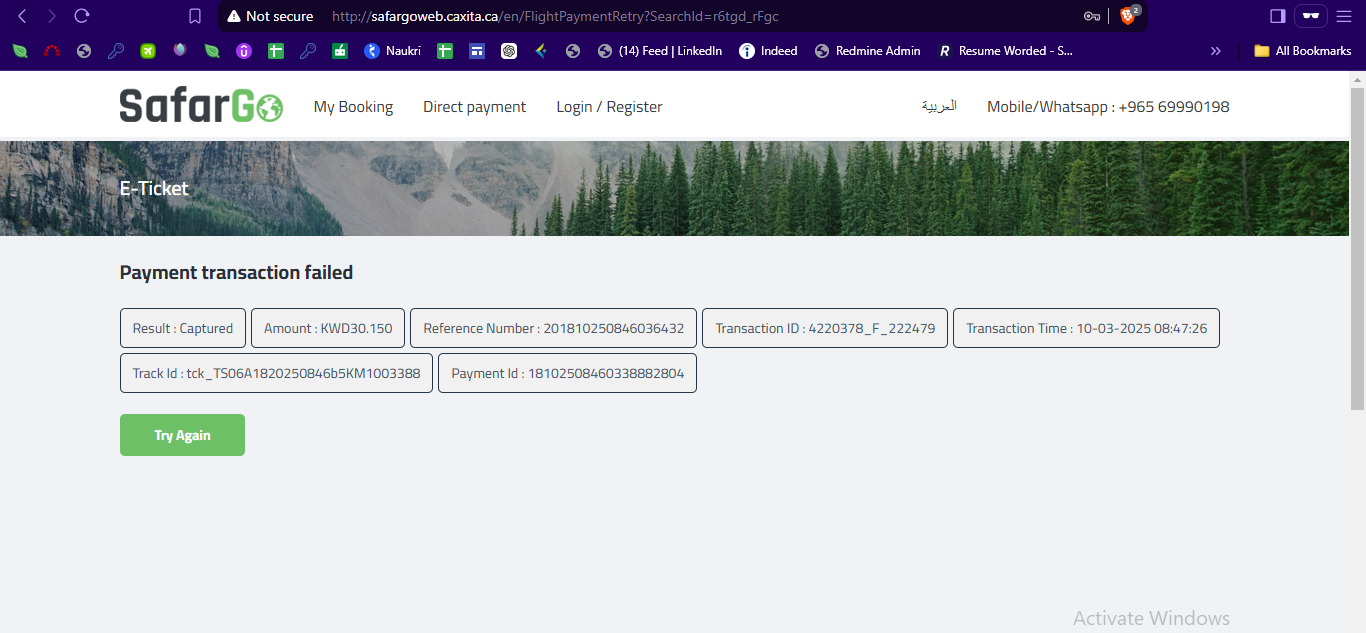1366x633 pixels.
Task: Click the page vertical scrollbar
Action: click(1357, 250)
